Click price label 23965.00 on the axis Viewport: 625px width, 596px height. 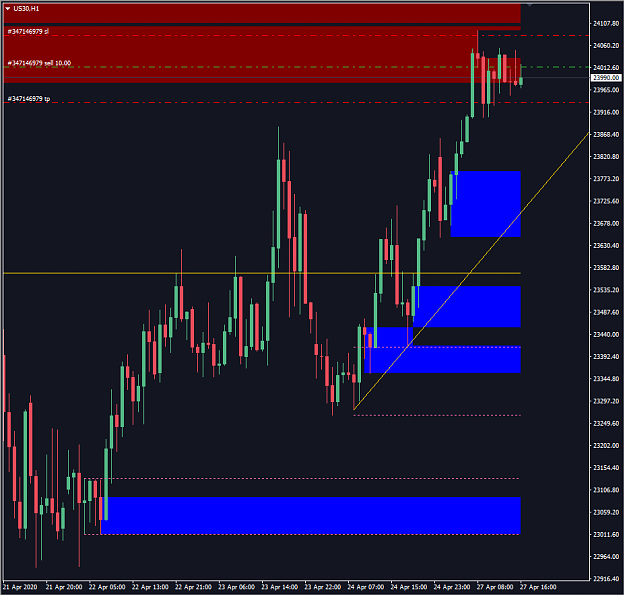point(606,90)
